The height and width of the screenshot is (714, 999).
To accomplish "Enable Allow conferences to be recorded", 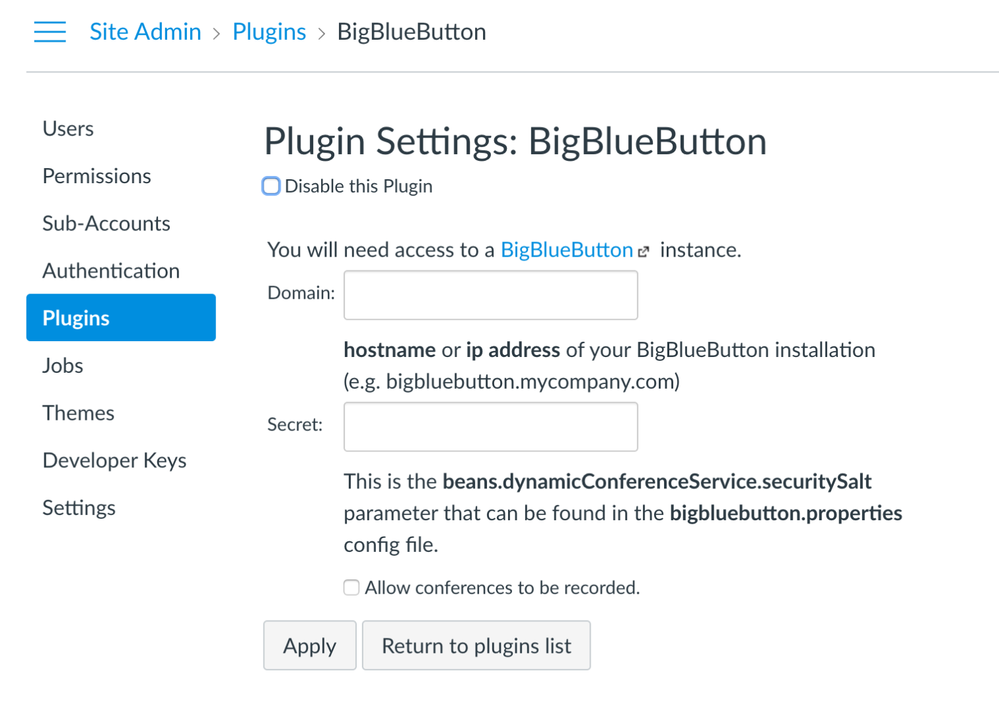I will (351, 588).
